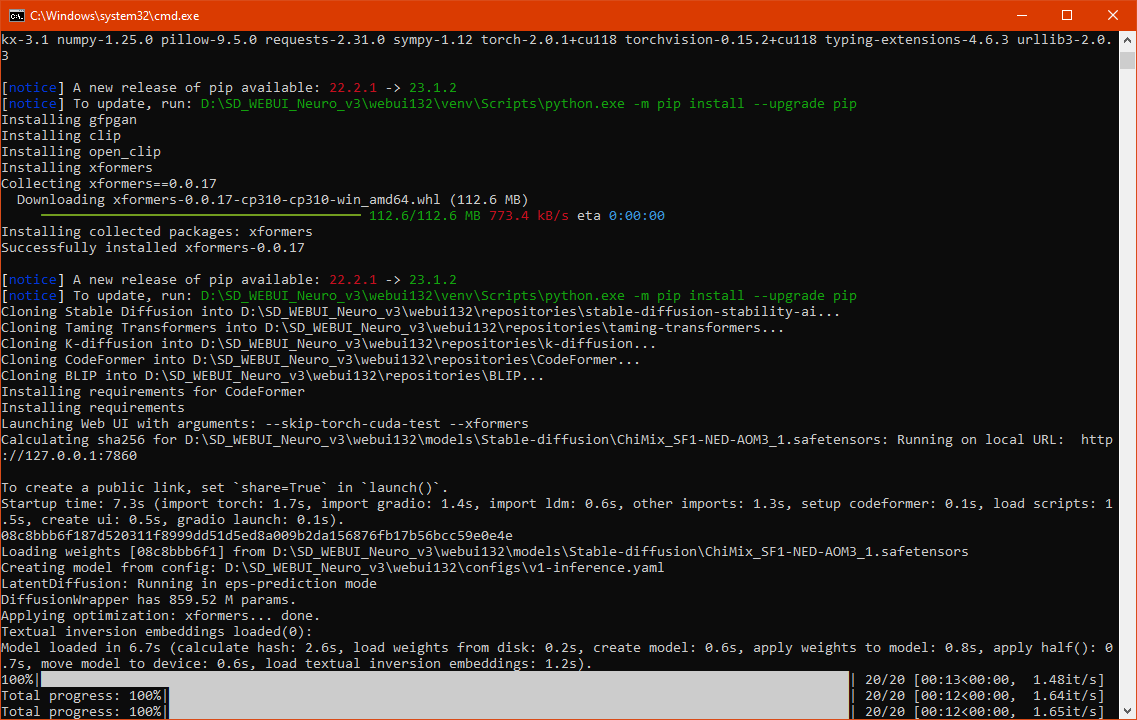Click the 'Loading weights [08c8bbb6f1]' line

click(x=484, y=551)
